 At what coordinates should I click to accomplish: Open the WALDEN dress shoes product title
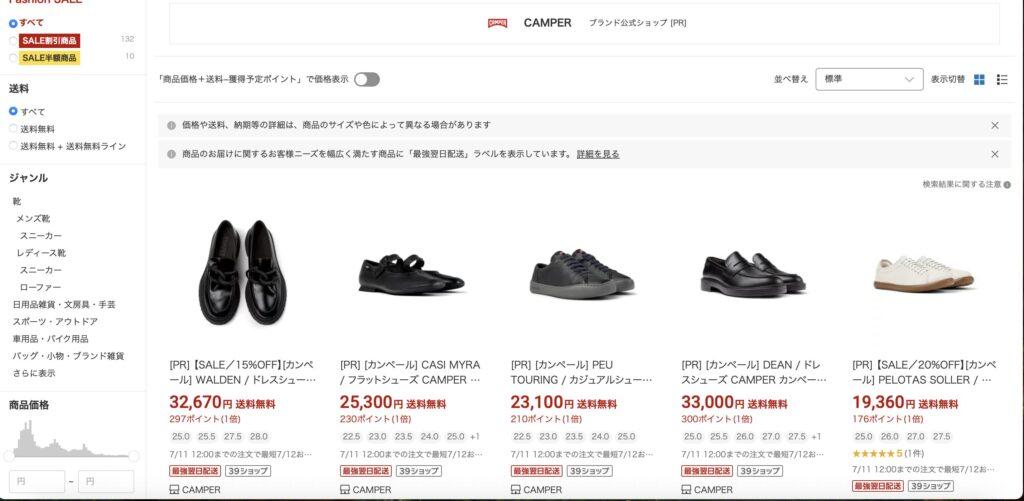242,372
